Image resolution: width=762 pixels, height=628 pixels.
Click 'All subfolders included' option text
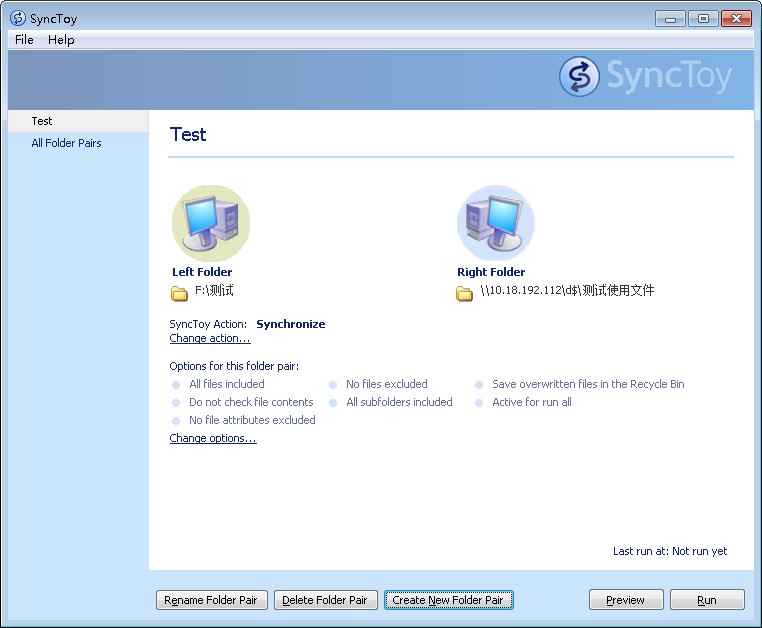(x=399, y=402)
